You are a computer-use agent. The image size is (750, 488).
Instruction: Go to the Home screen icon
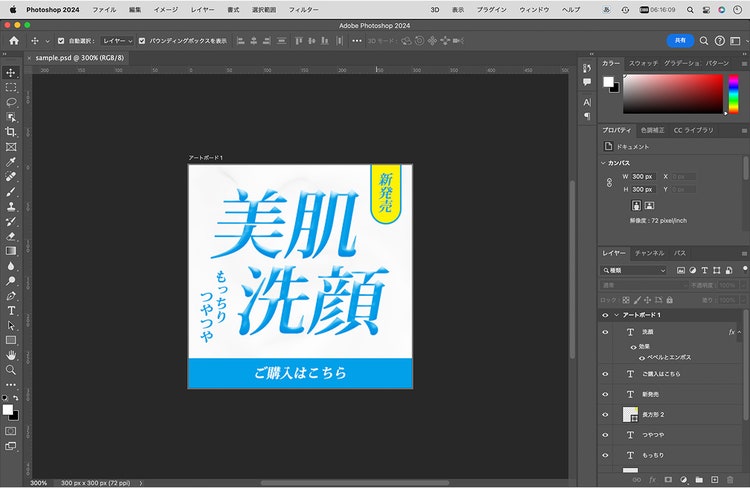click(x=14, y=41)
